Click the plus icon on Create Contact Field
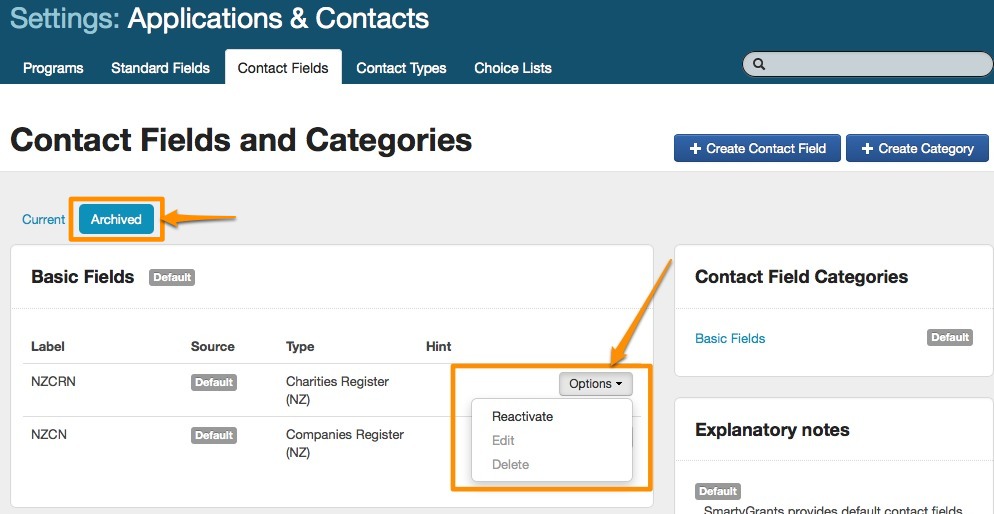Screen dimensions: 994x514 (695, 149)
